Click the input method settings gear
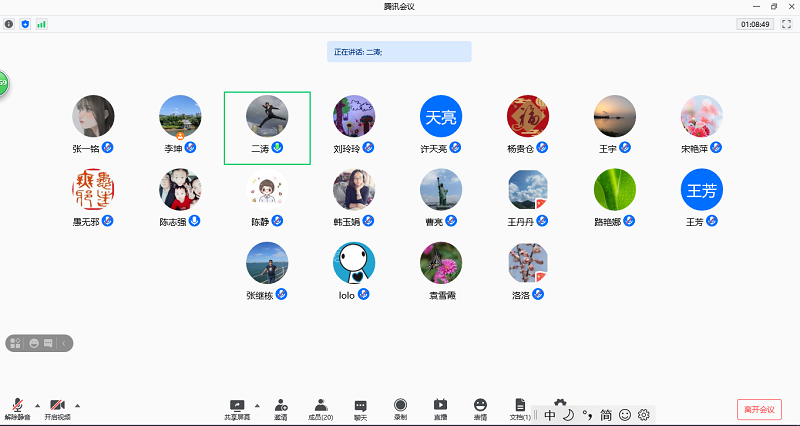The image size is (800, 426). click(x=643, y=414)
